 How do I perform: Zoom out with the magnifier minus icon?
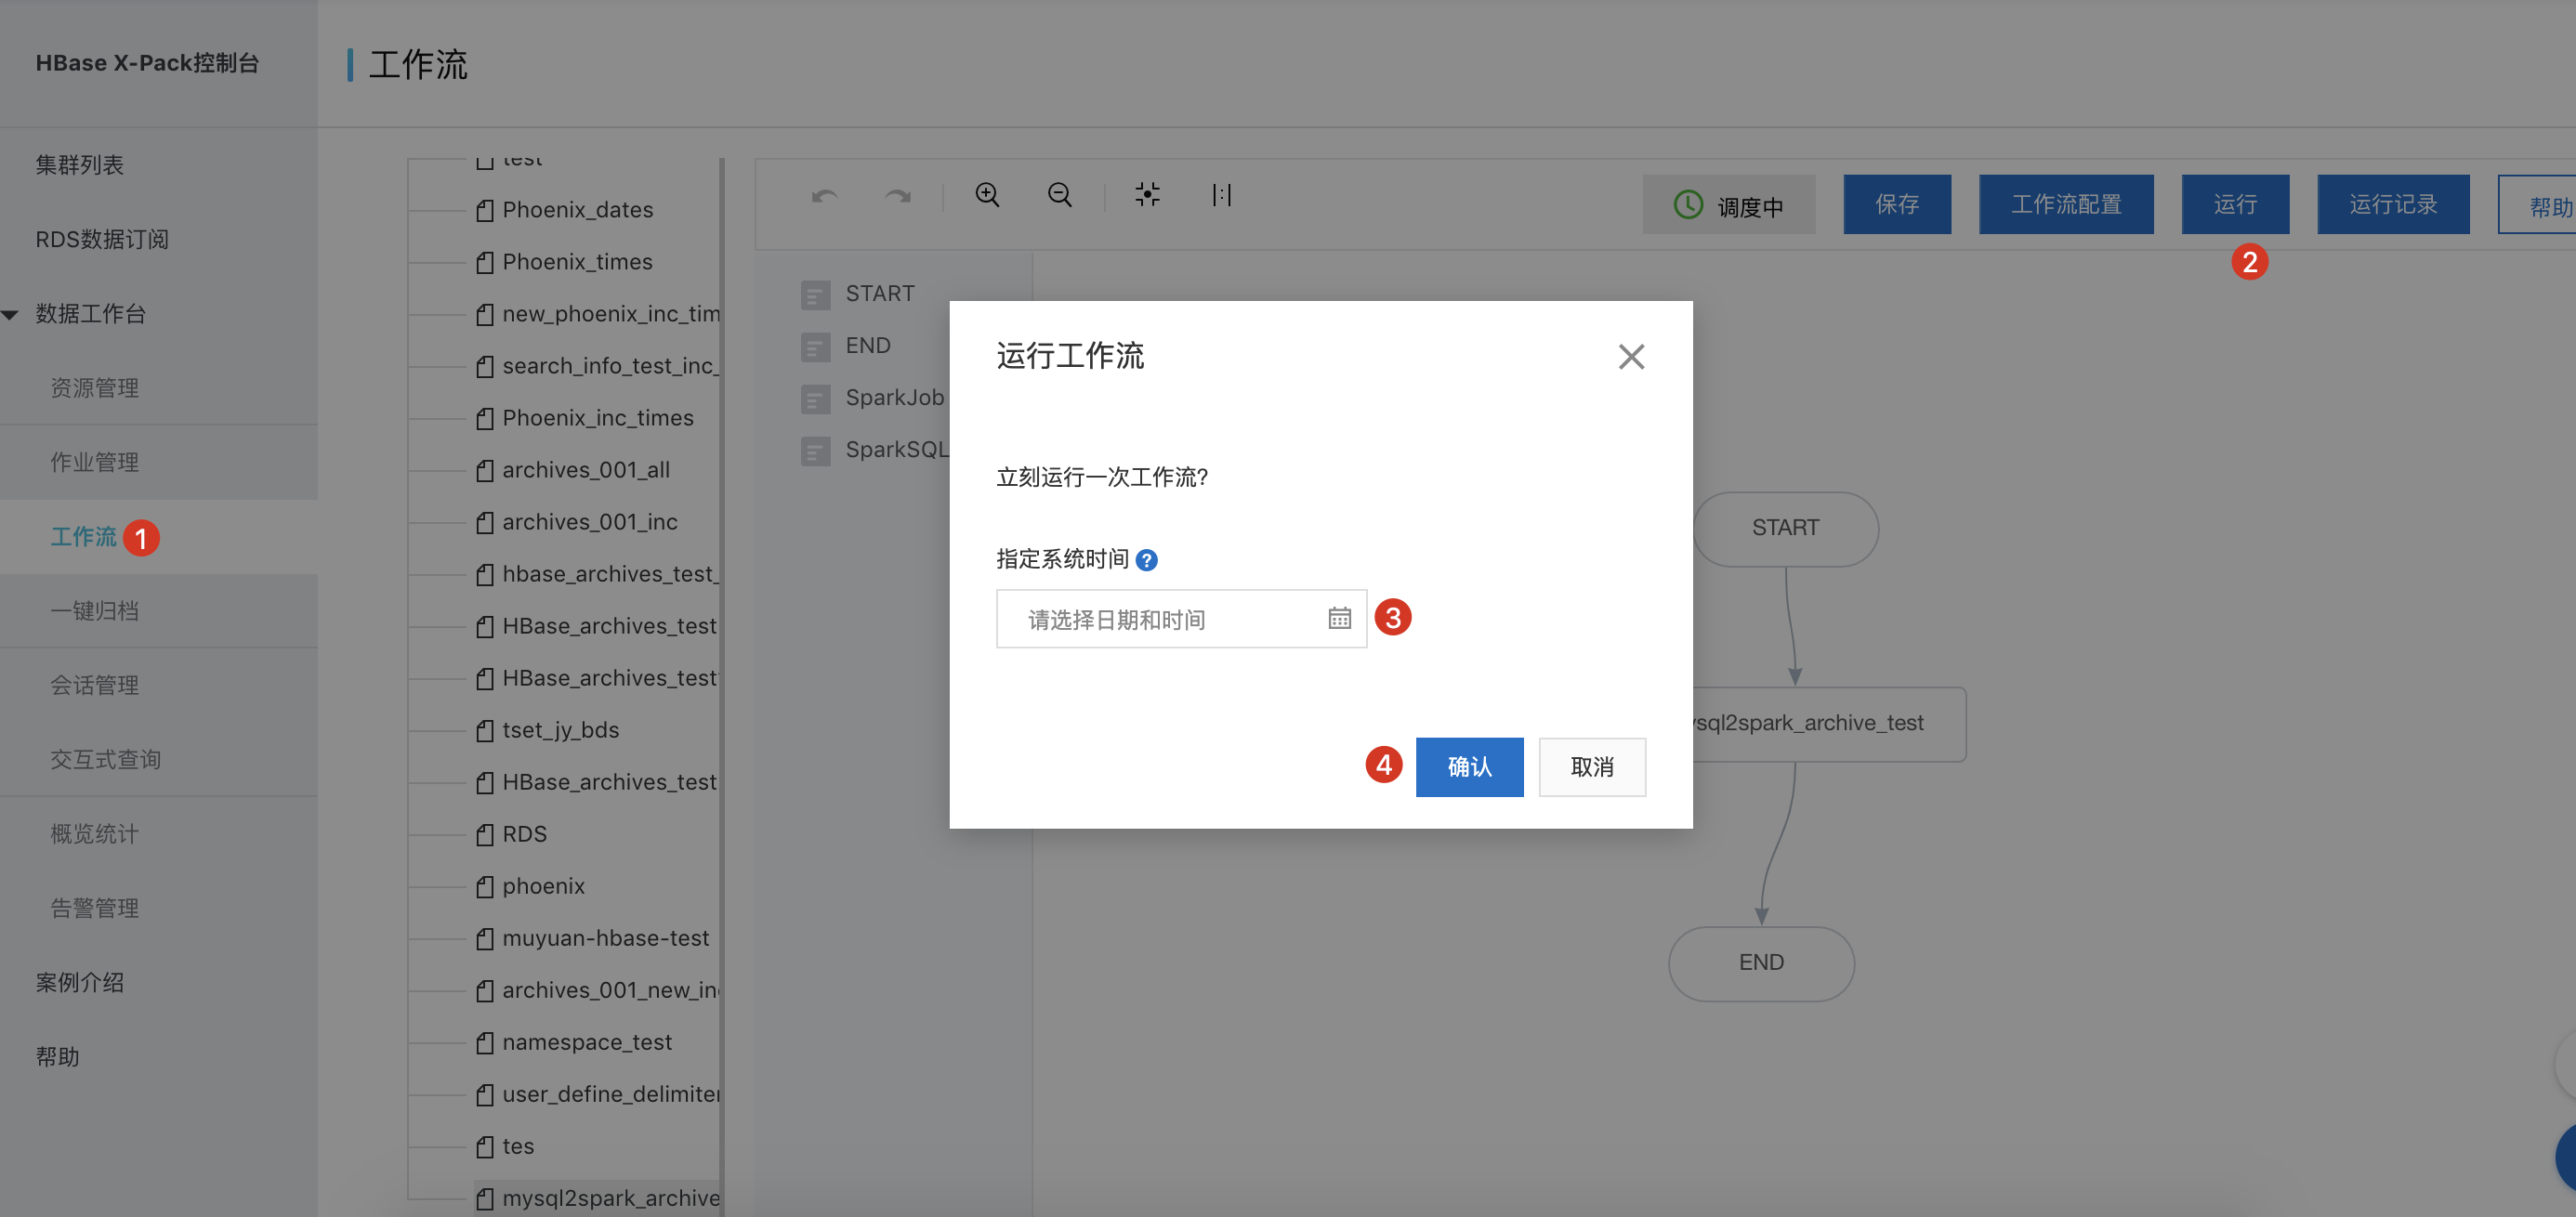tap(1060, 194)
